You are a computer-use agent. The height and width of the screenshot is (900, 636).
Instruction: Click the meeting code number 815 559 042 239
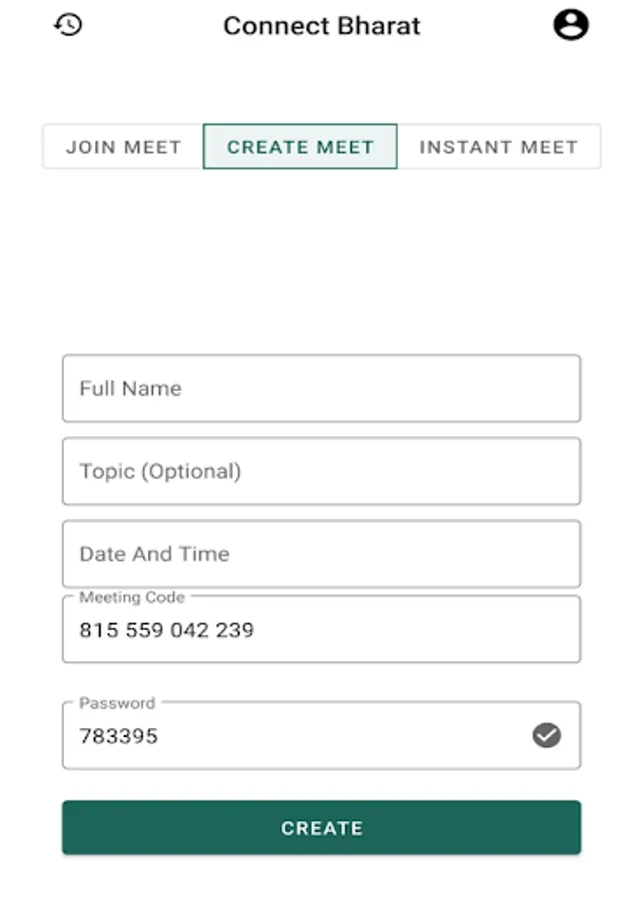(166, 630)
